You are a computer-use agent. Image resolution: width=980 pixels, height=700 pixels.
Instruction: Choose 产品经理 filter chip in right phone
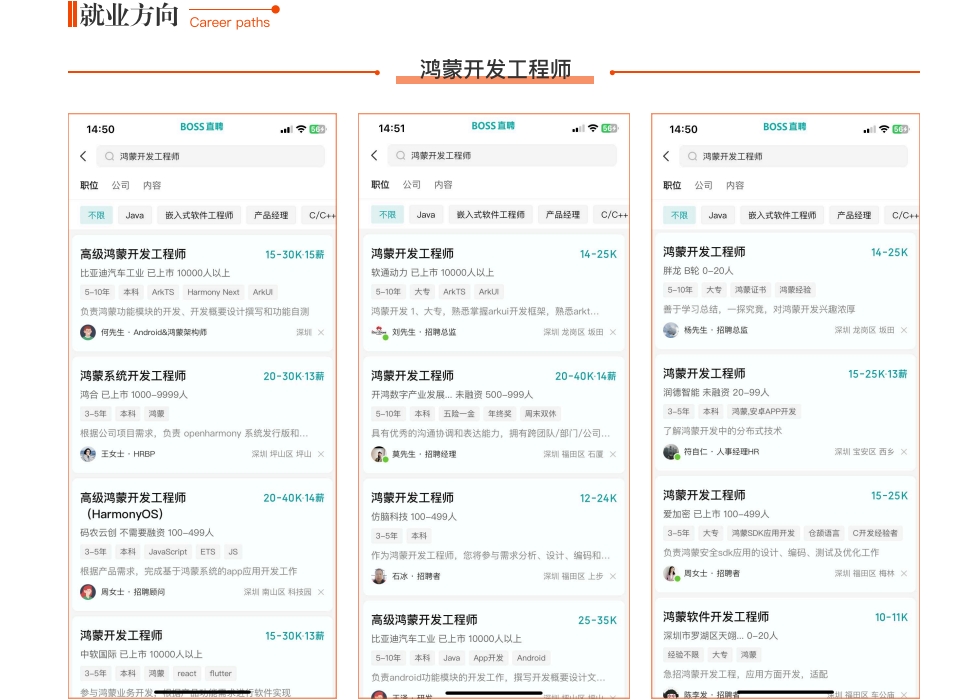(x=854, y=215)
